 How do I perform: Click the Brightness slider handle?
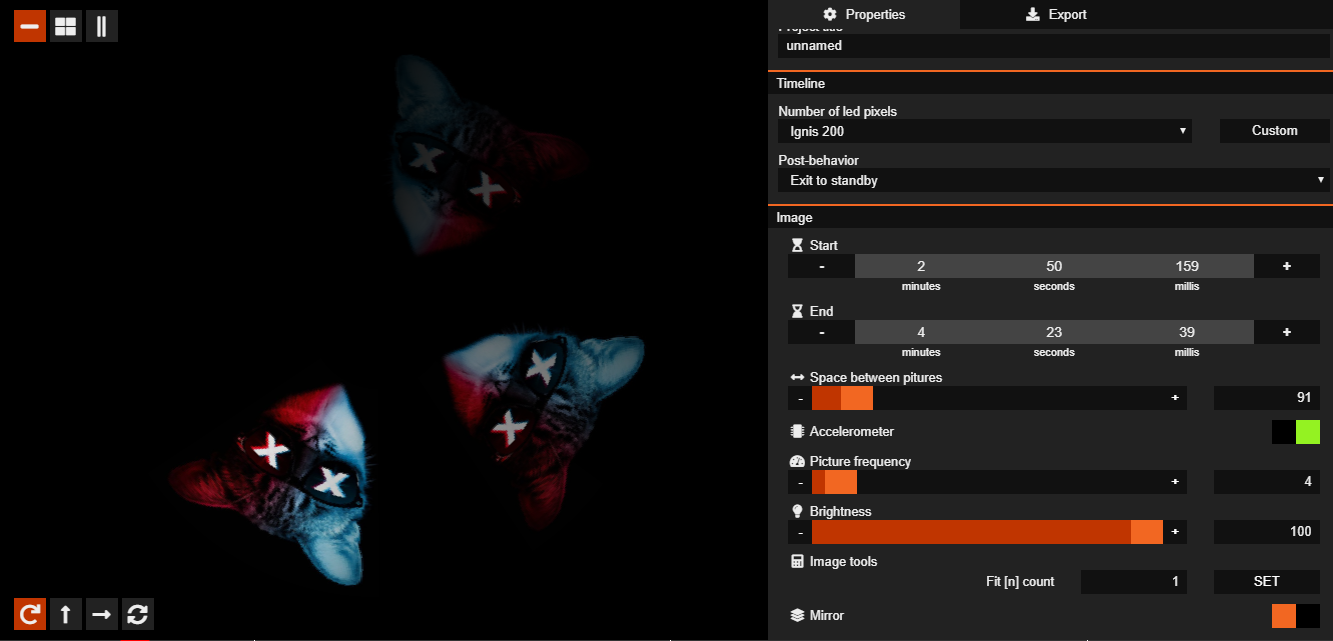pyautogui.click(x=1147, y=532)
